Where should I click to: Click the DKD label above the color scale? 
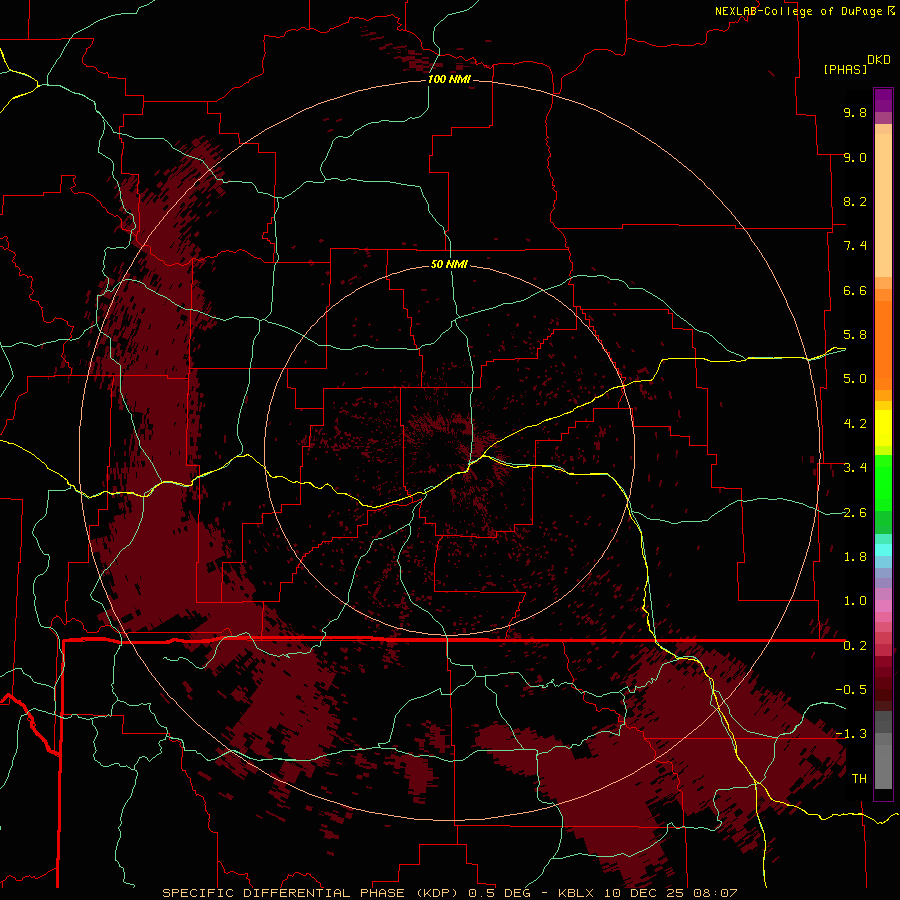879,60
